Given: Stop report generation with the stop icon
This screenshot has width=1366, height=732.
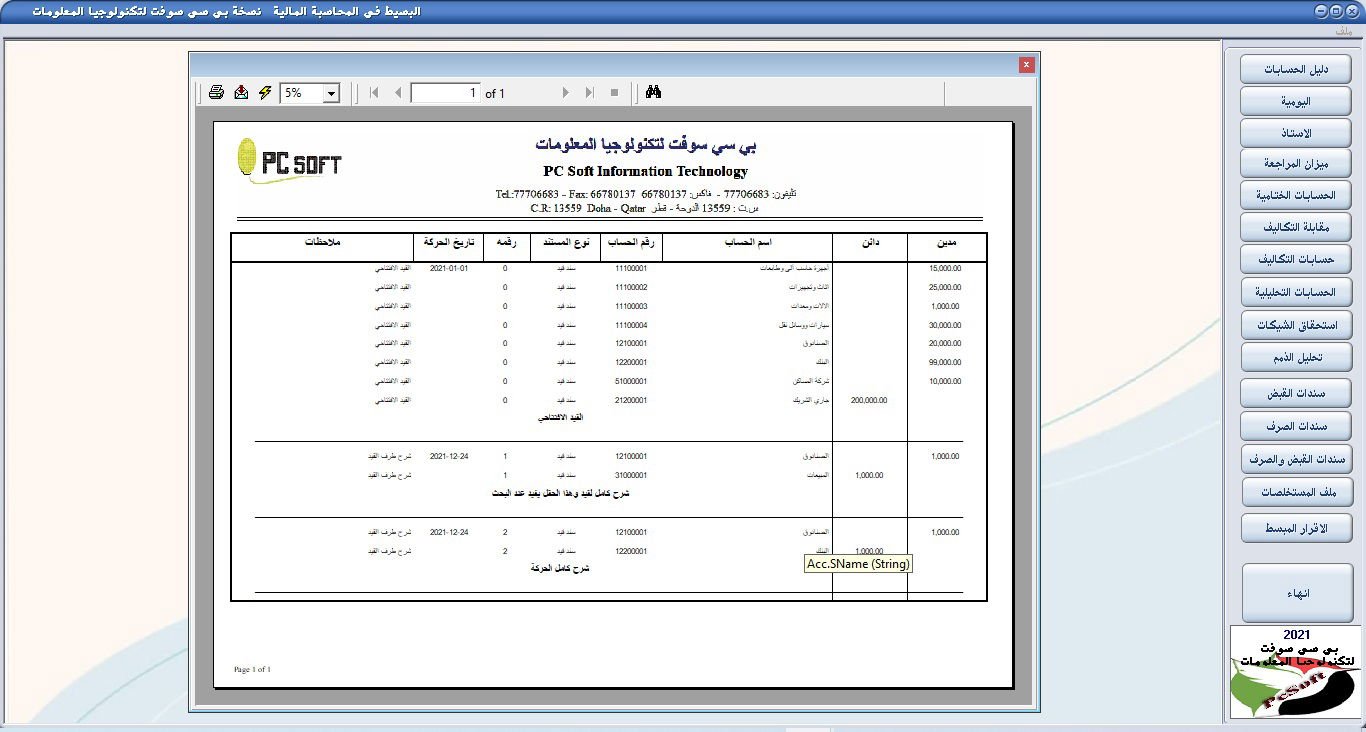Looking at the screenshot, I should 613,91.
